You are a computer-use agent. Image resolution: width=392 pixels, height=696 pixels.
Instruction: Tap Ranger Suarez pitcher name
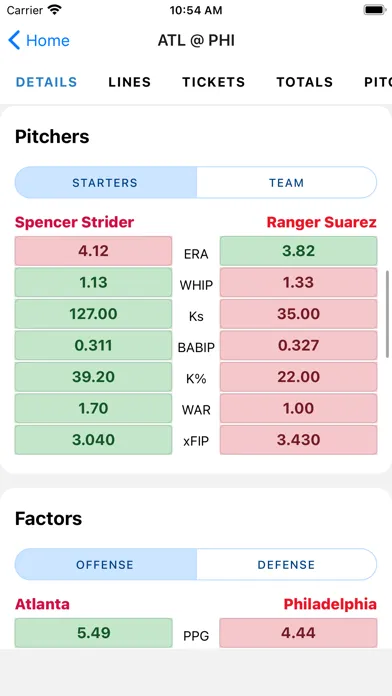coord(321,222)
